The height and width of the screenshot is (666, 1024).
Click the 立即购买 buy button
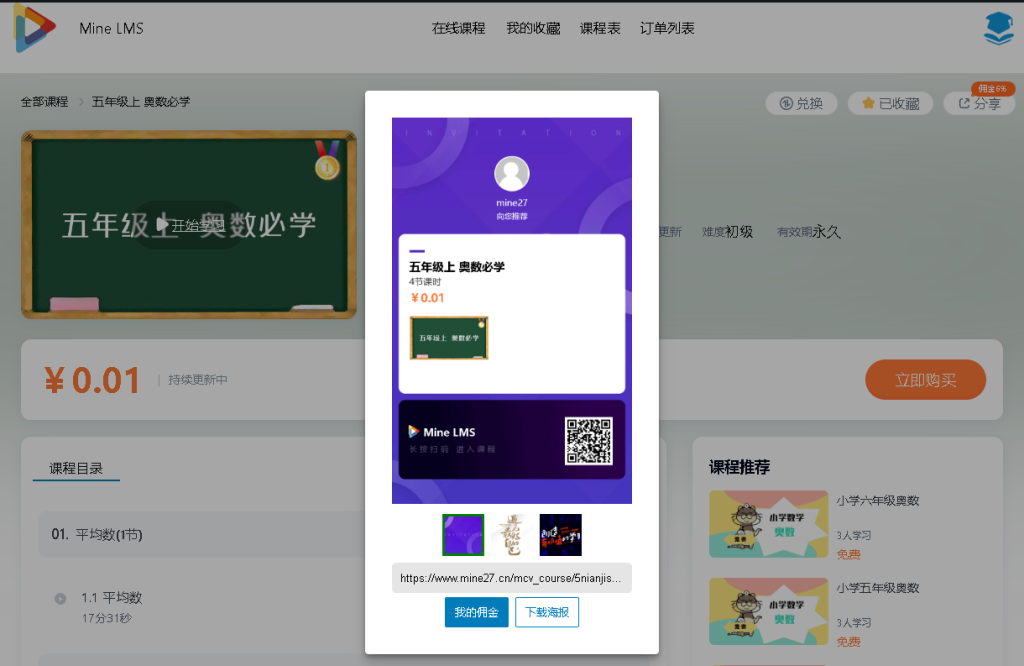[x=925, y=379]
